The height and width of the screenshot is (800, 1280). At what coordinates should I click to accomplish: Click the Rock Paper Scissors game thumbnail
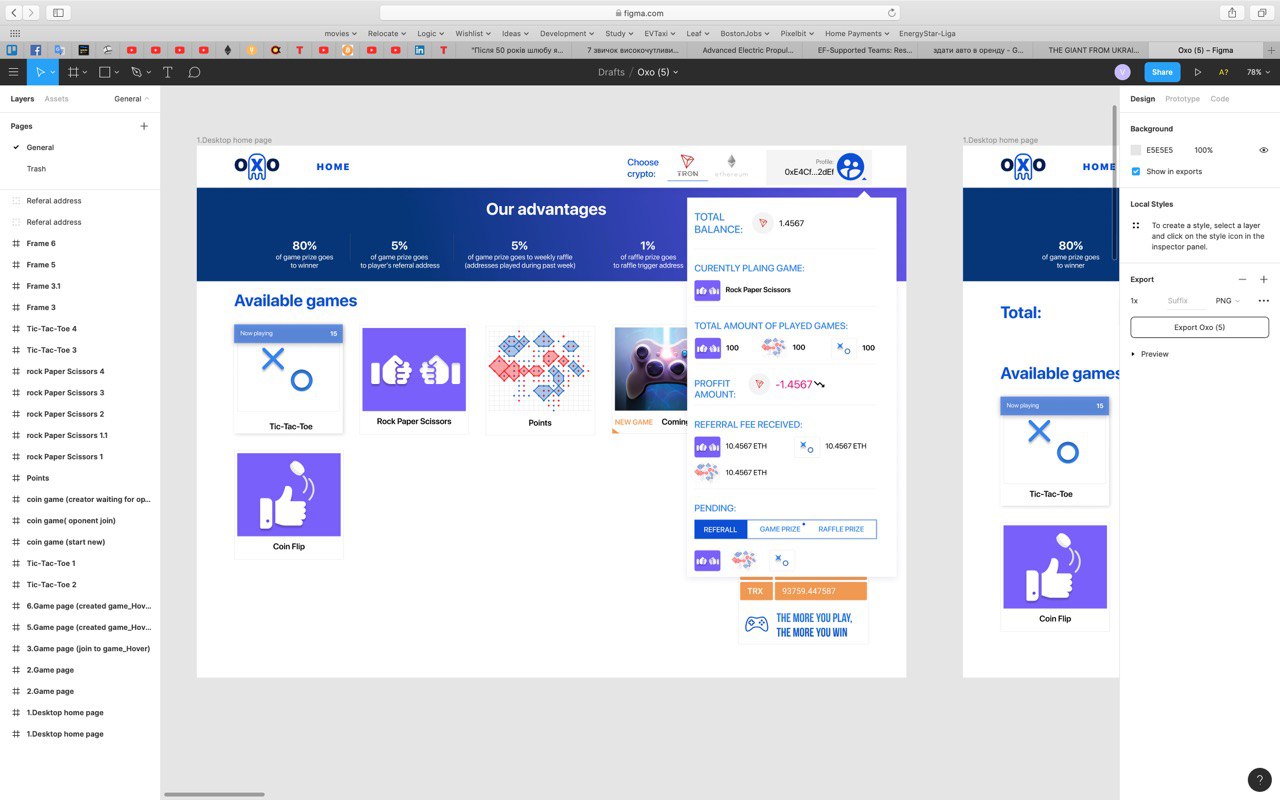(414, 369)
